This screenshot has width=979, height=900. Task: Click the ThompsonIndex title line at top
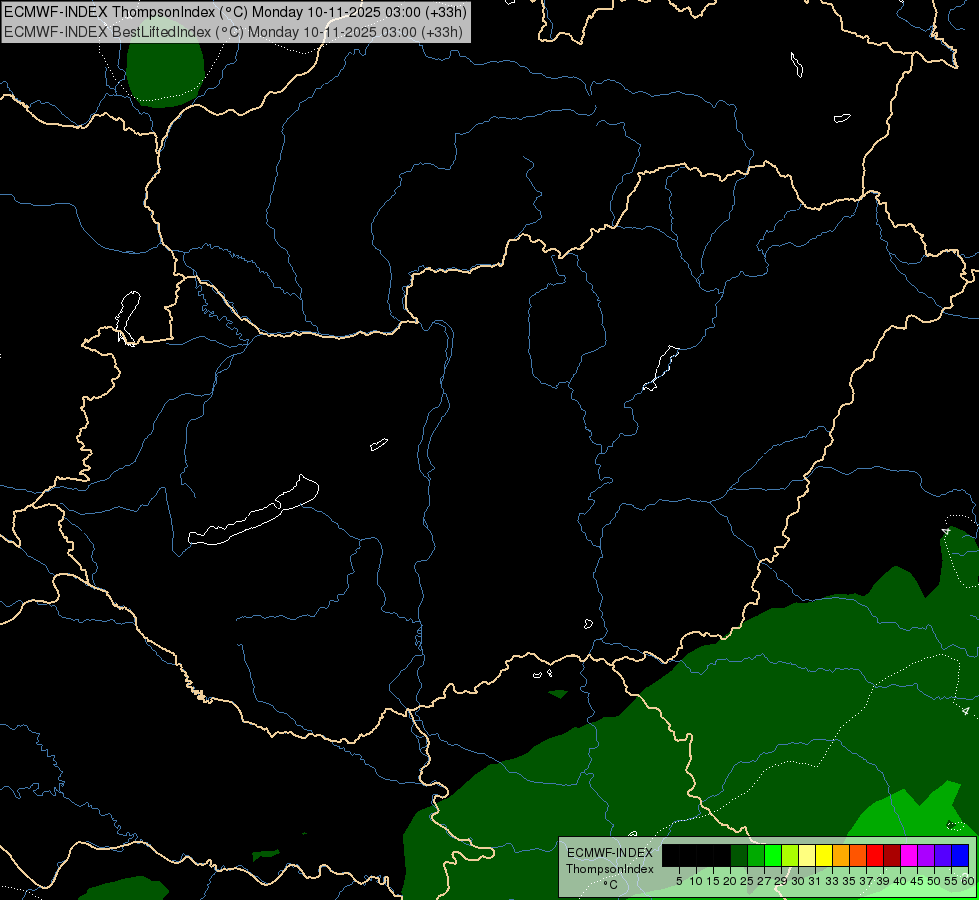click(235, 12)
